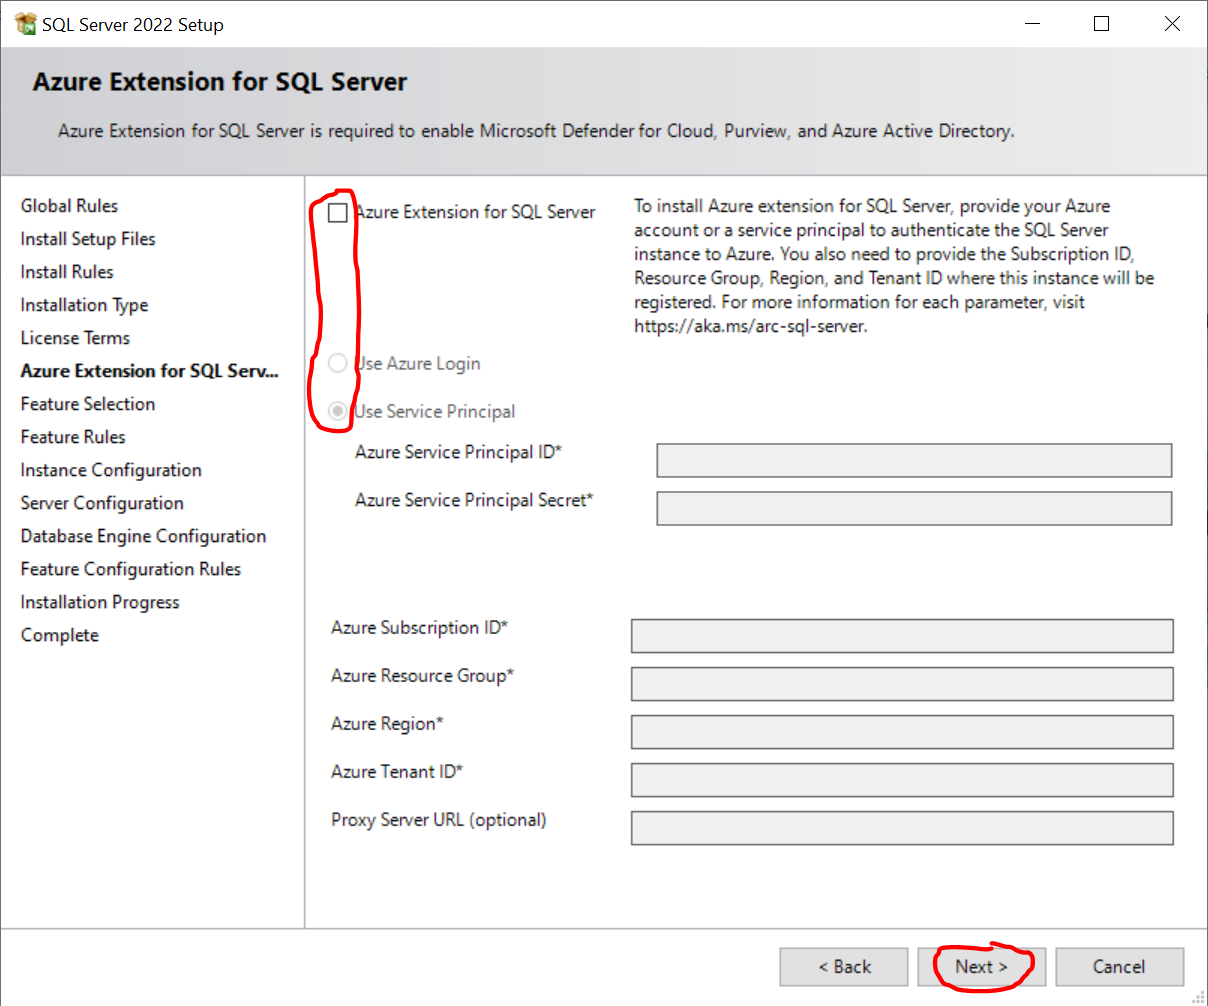Click the Azure Service Principal ID field

(x=914, y=460)
